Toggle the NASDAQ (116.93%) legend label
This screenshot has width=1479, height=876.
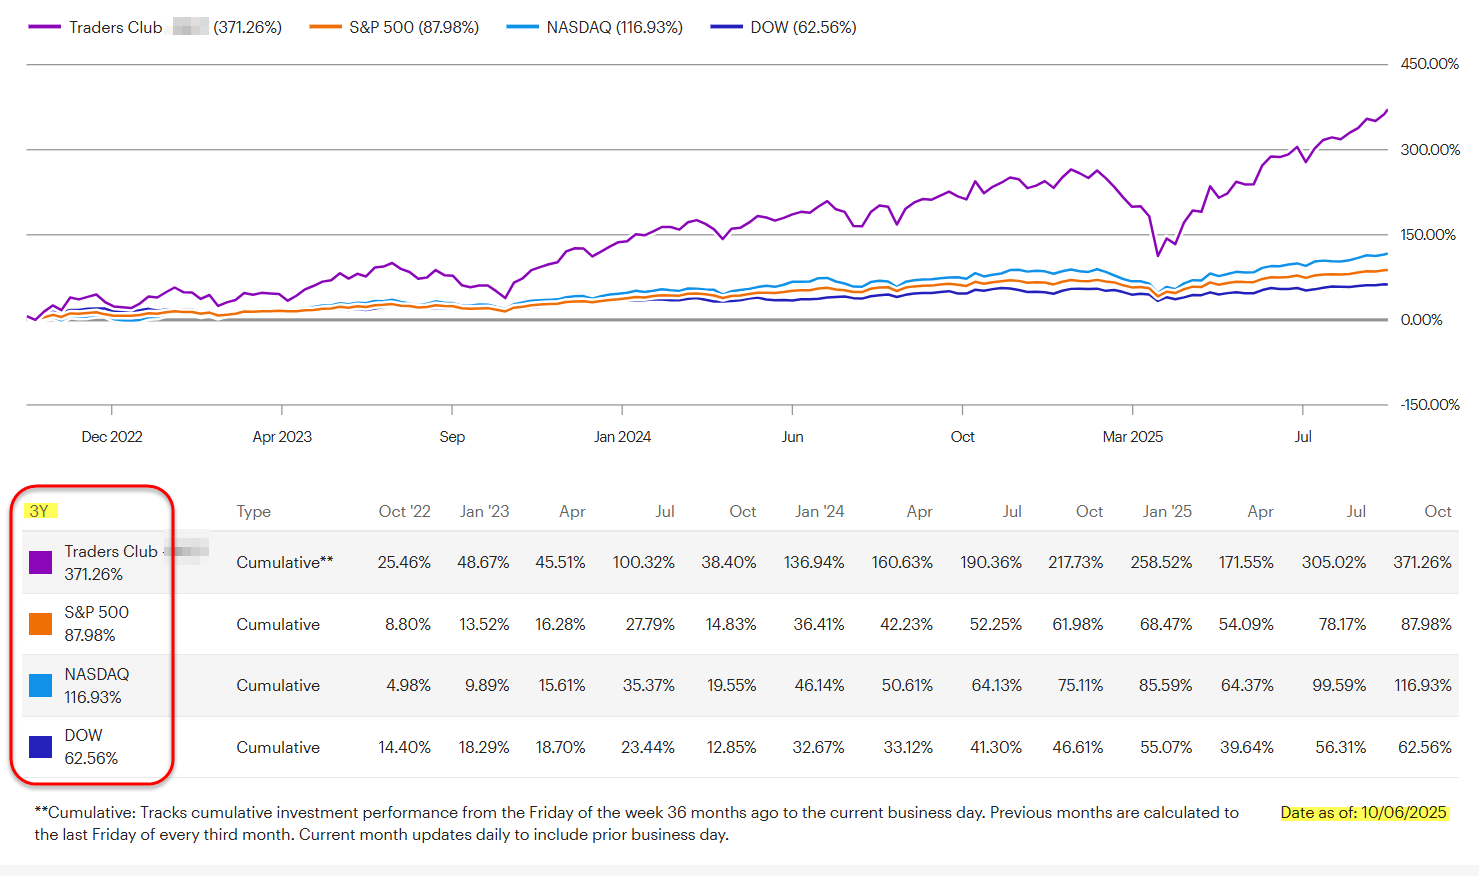[614, 28]
